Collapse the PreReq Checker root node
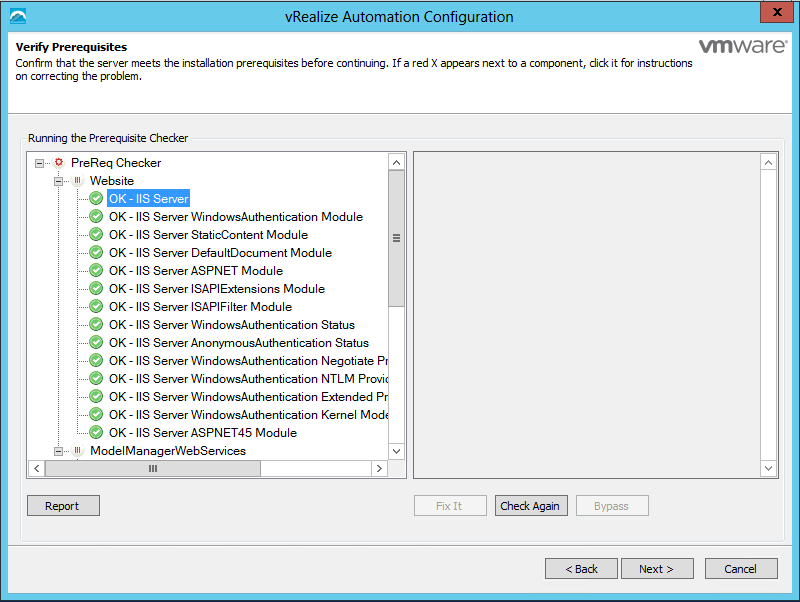800x602 pixels. pyautogui.click(x=39, y=163)
